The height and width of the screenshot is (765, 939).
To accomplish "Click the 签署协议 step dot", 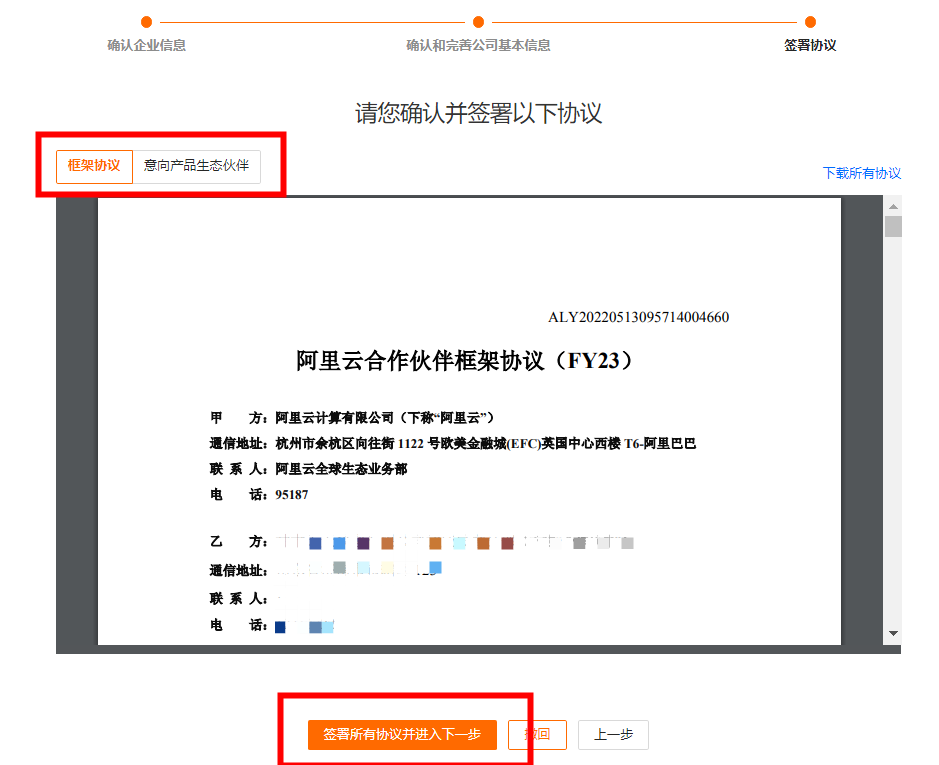I will click(x=810, y=22).
